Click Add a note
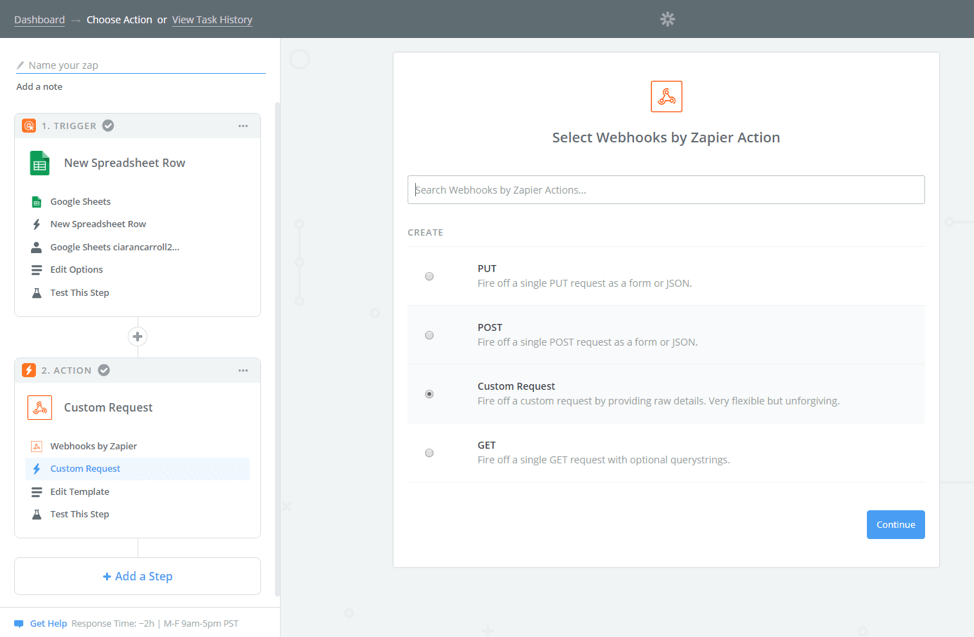The height and width of the screenshot is (637, 974). click(x=39, y=86)
